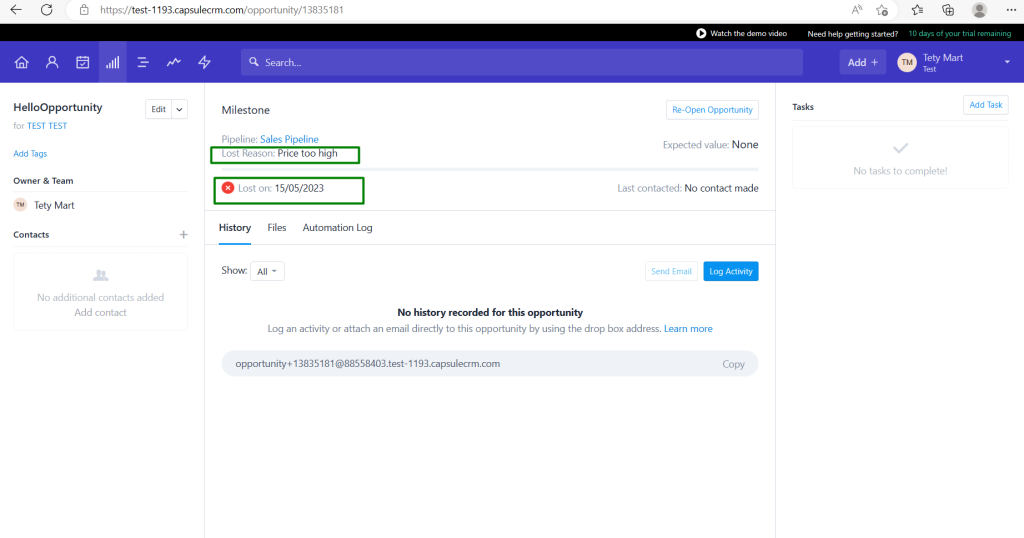Open the Sales Pipeline link
Screen dimensions: 1024x538
[289, 139]
